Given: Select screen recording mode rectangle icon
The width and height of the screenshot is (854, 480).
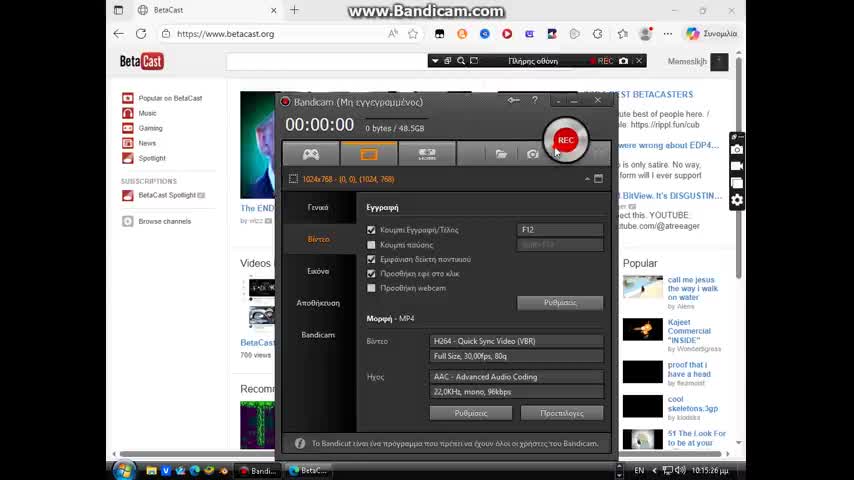Looking at the screenshot, I should pyautogui.click(x=369, y=154).
